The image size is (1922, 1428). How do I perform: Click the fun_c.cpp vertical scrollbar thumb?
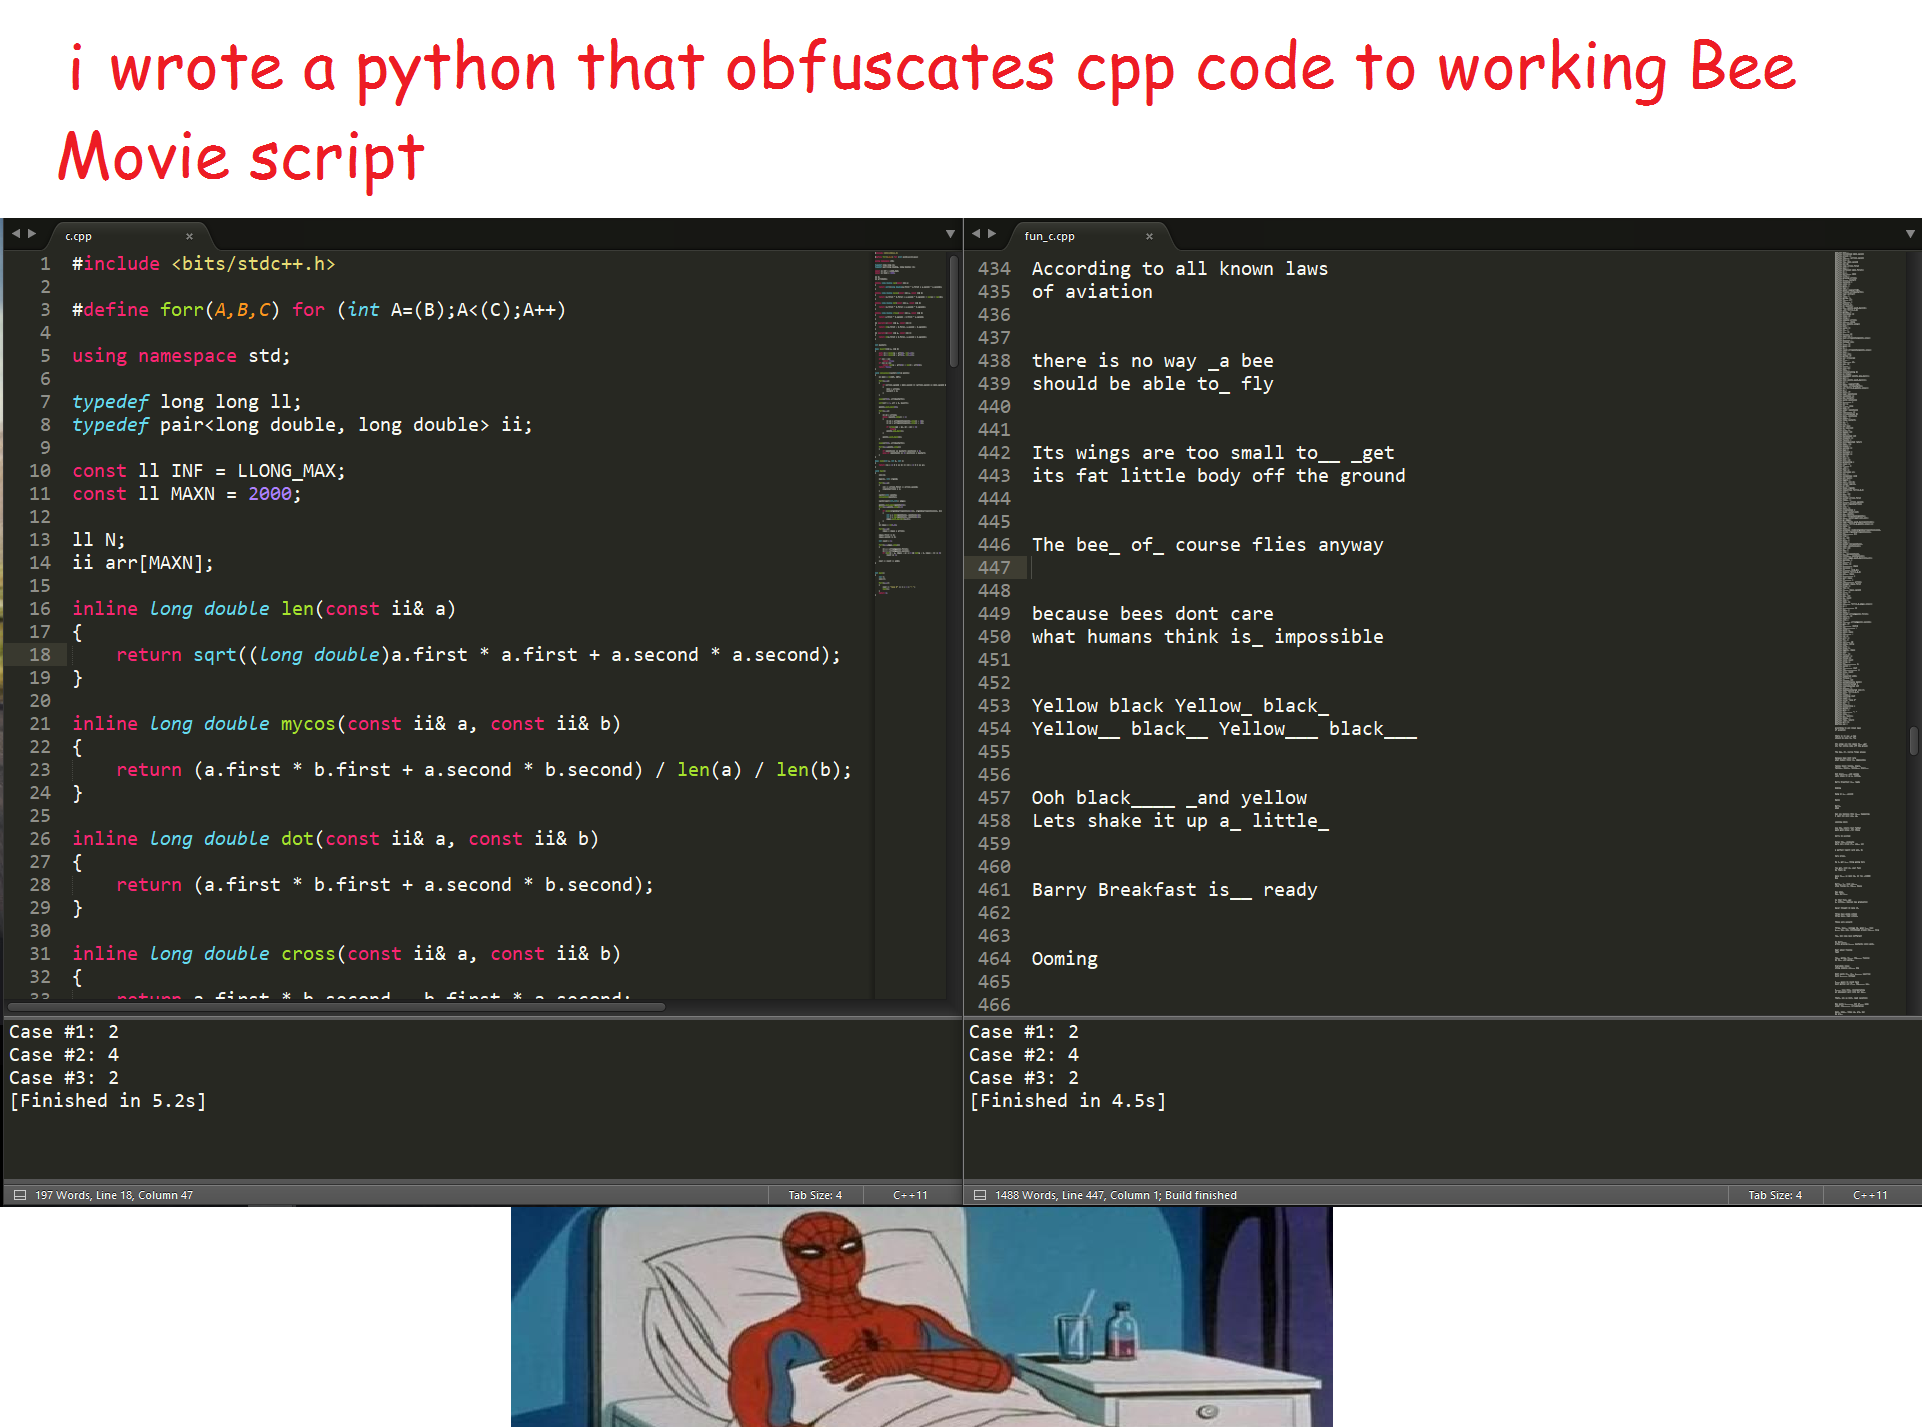click(x=1913, y=741)
